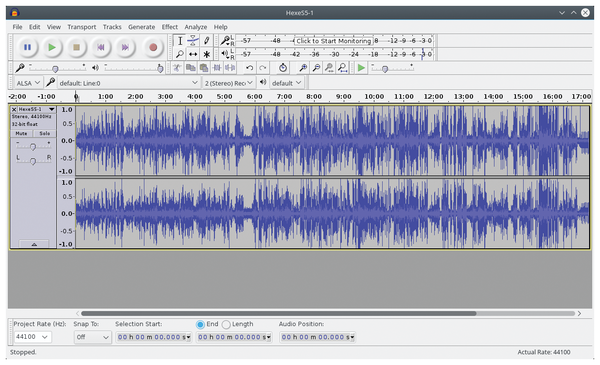The image size is (600, 365).
Task: Select the Length radio button
Action: 226,324
